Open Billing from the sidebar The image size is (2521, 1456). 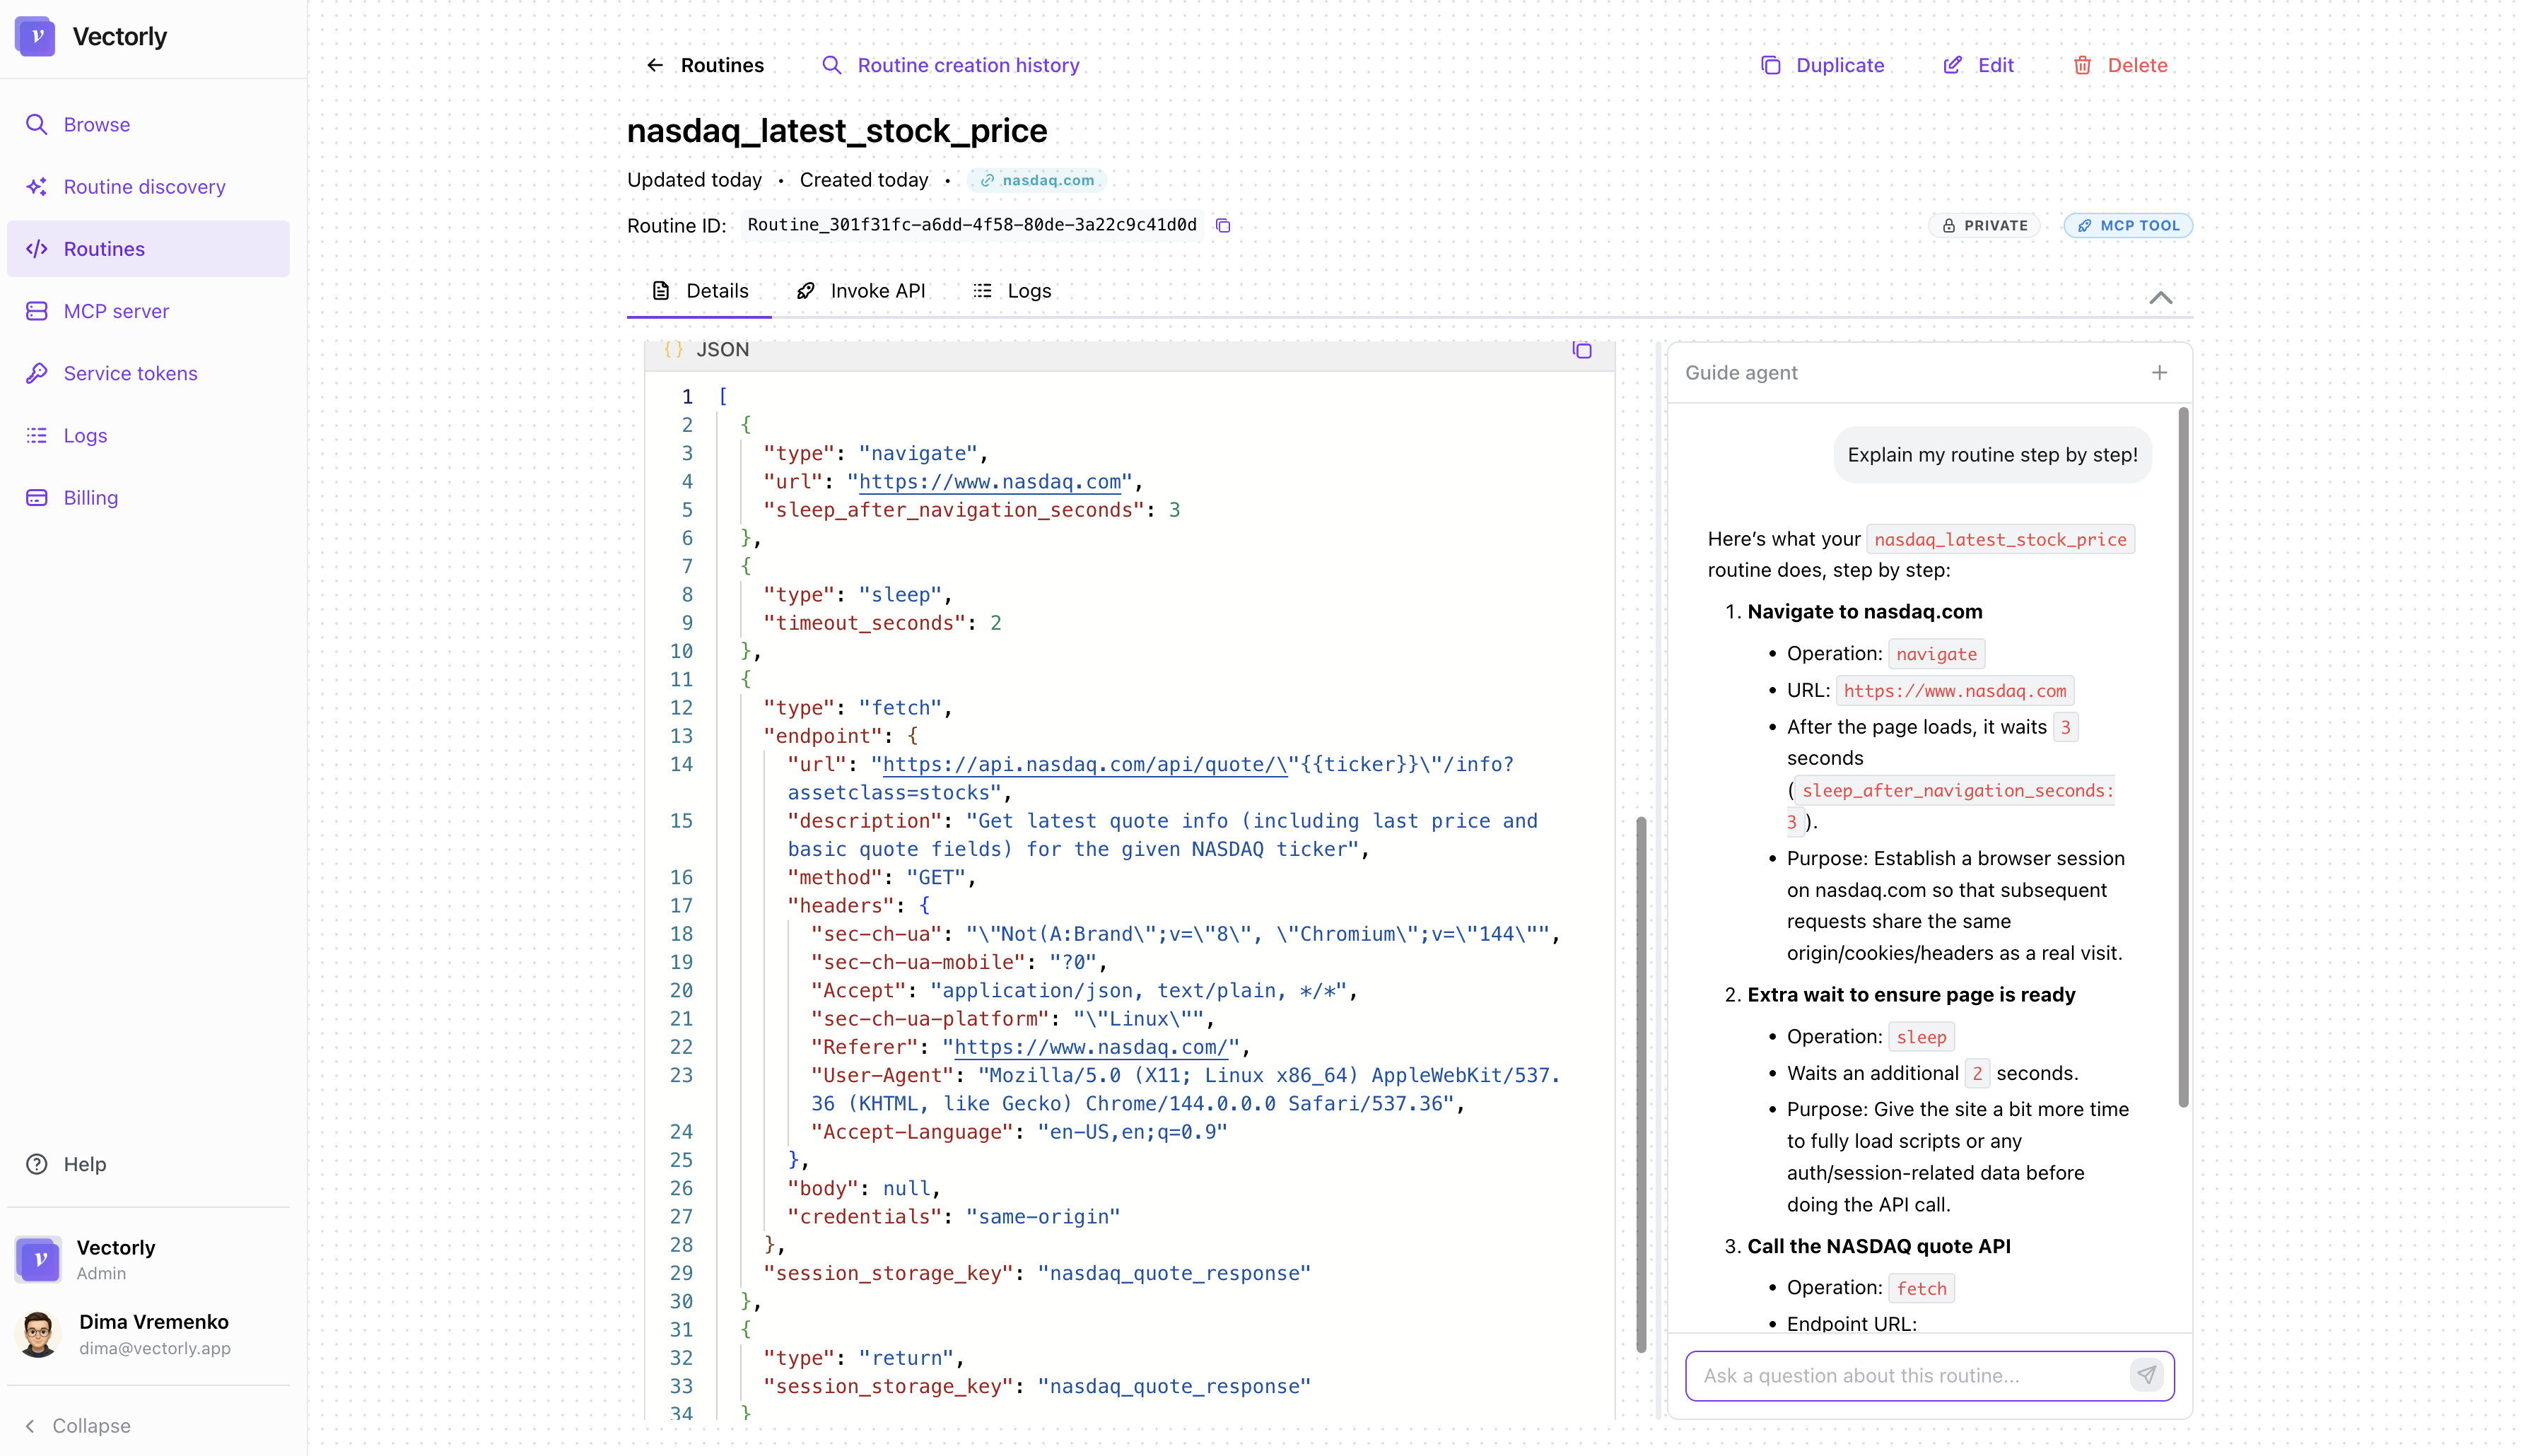(90, 497)
